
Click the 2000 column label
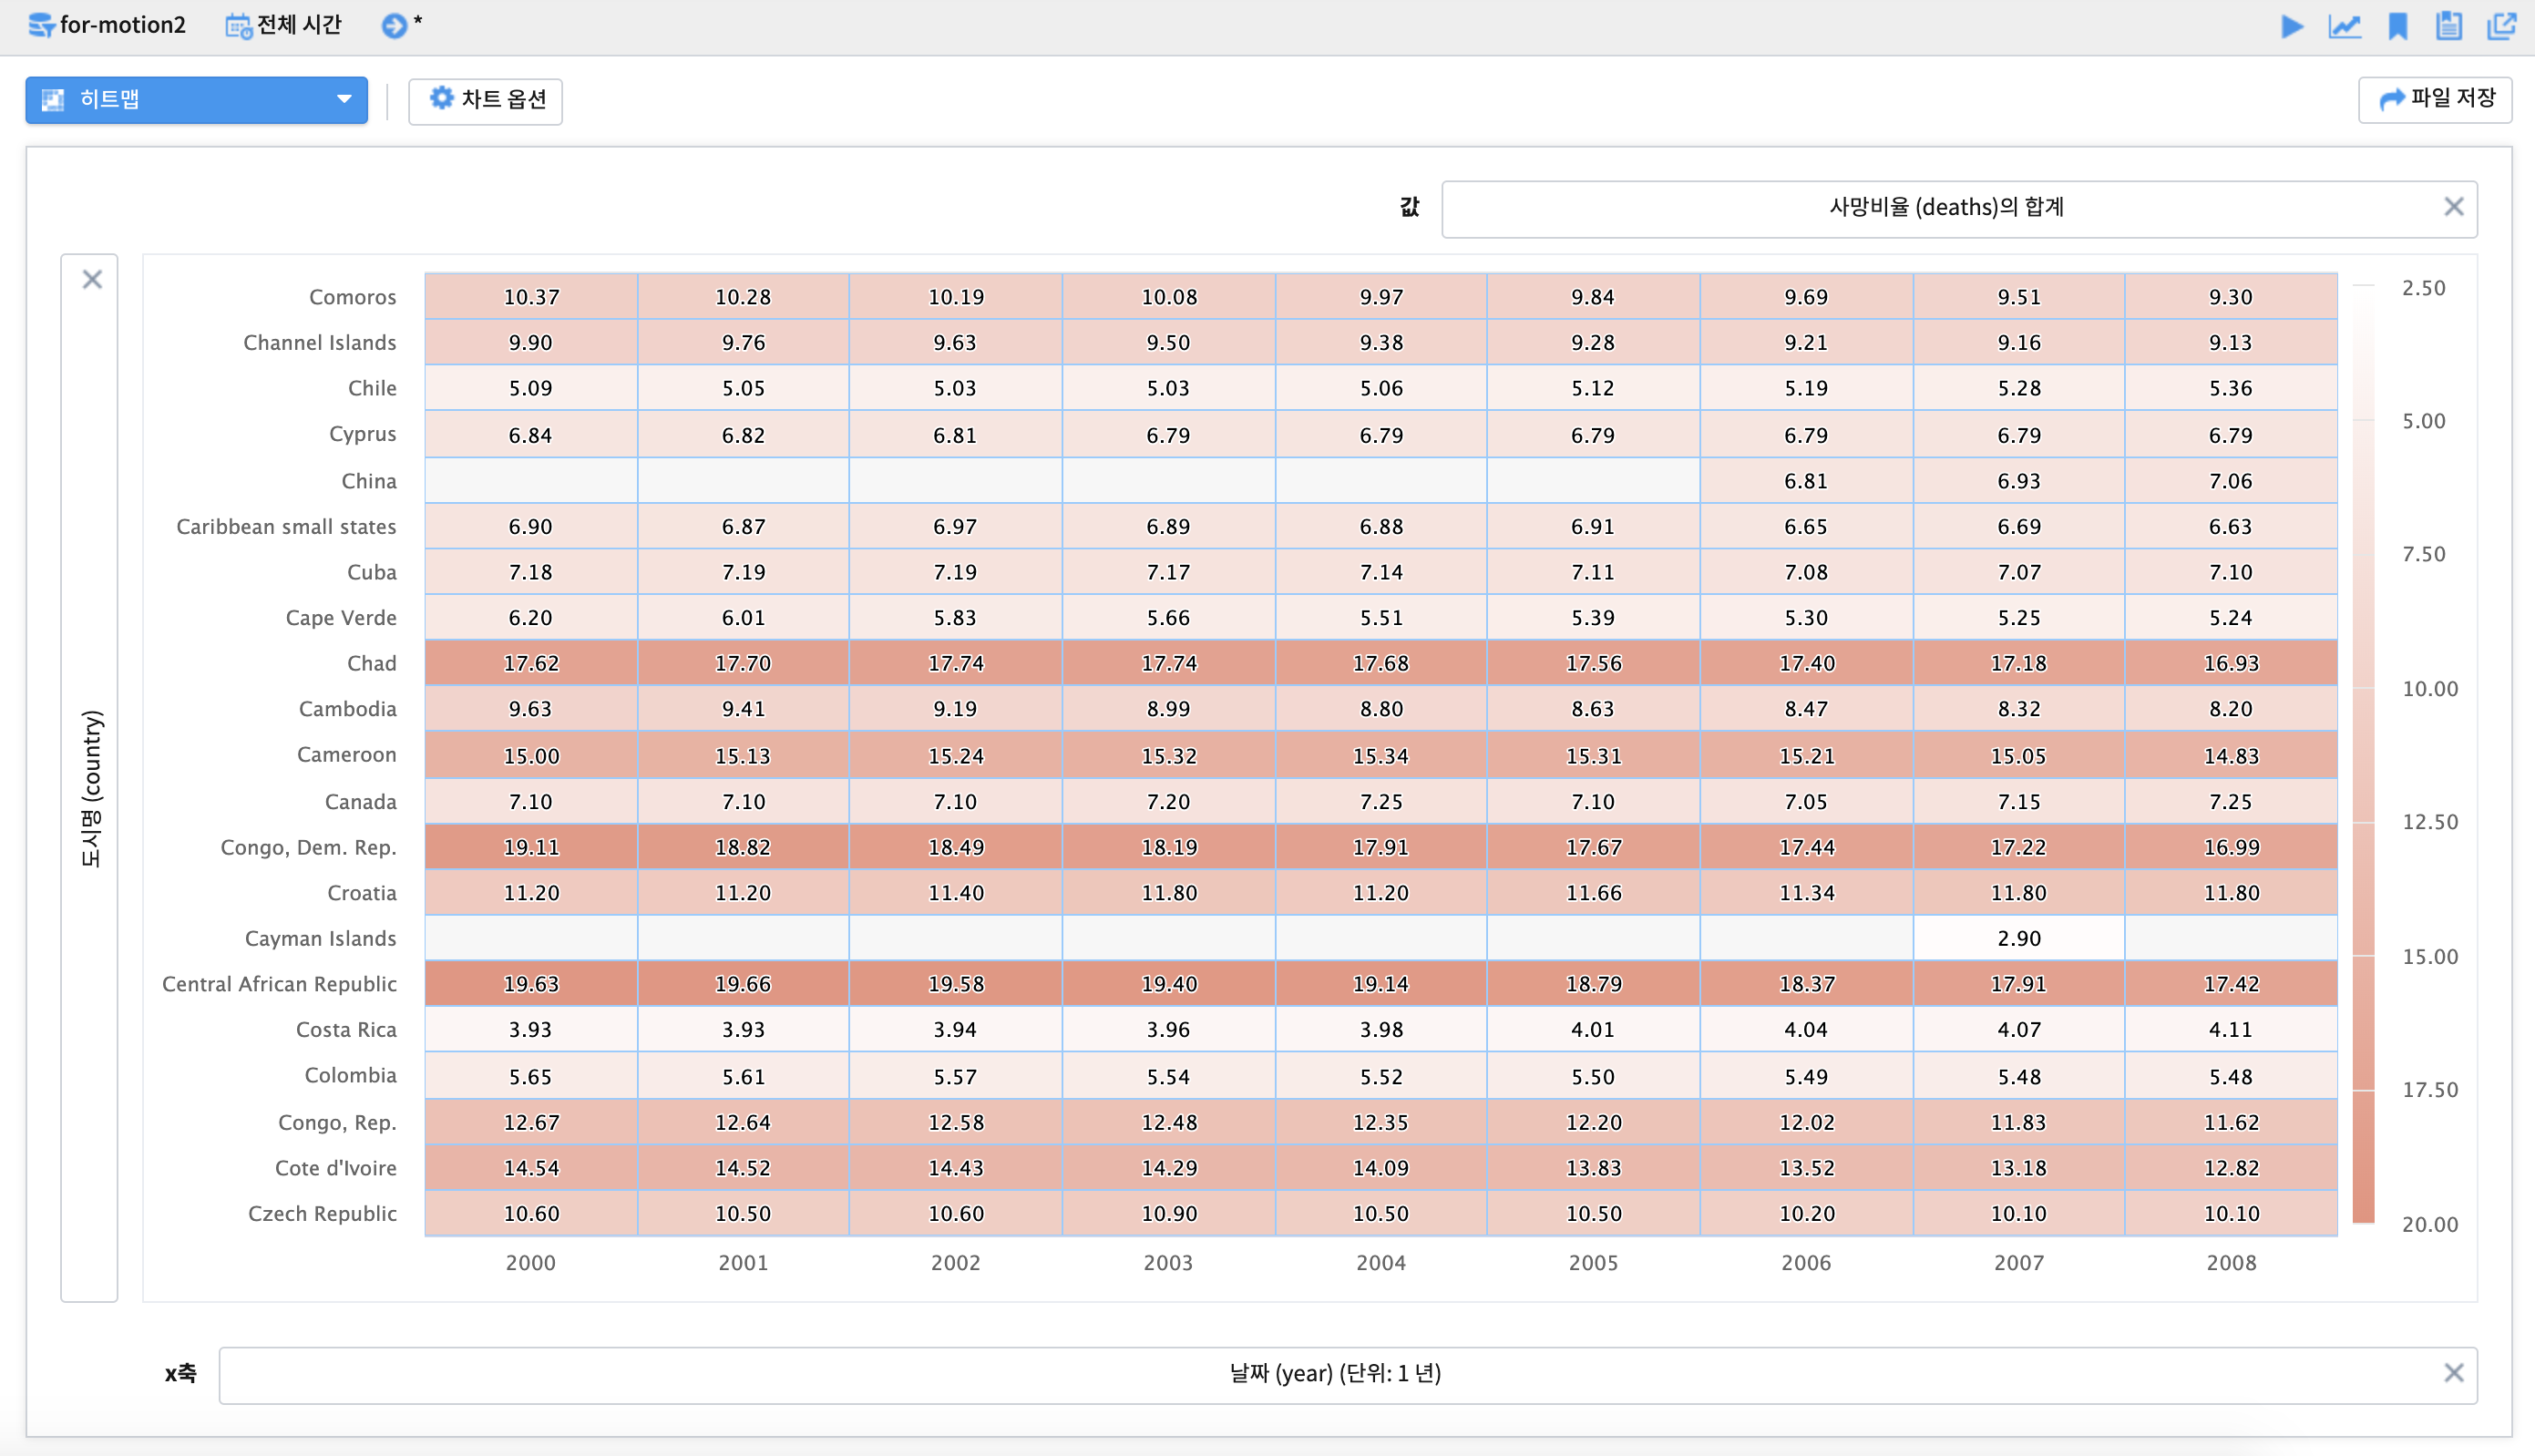tap(530, 1263)
